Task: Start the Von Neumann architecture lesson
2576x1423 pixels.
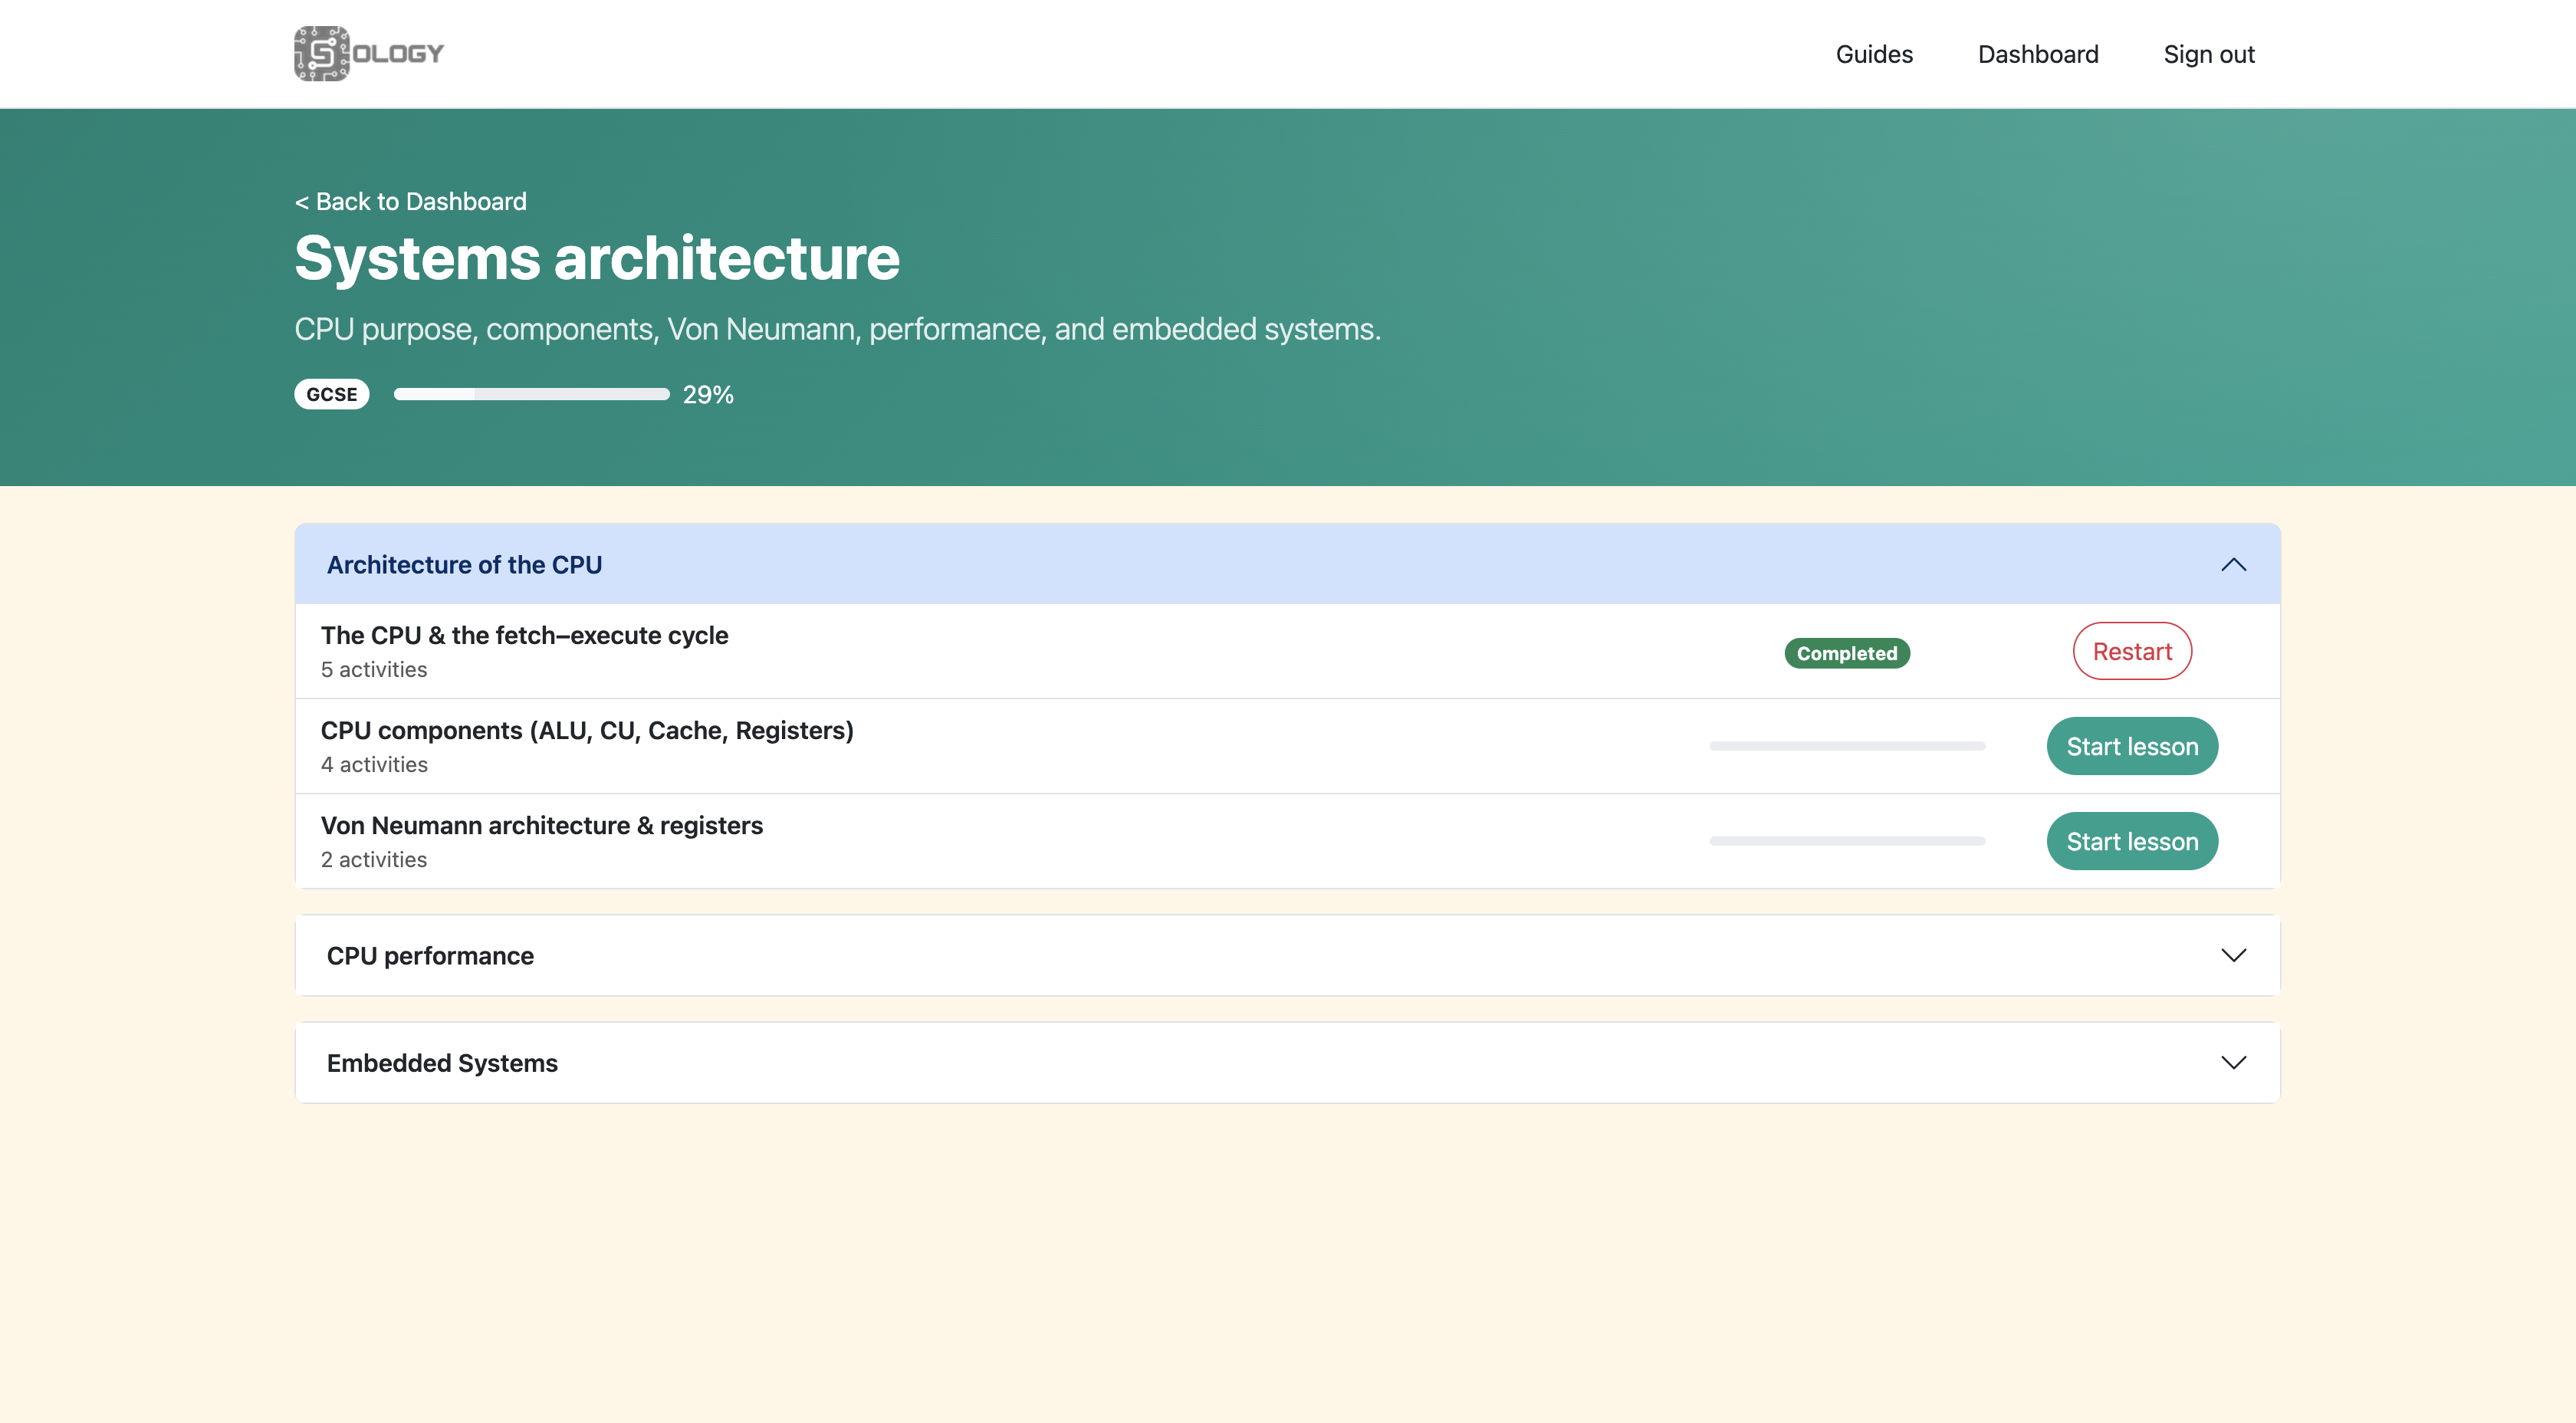Action: click(x=2131, y=842)
